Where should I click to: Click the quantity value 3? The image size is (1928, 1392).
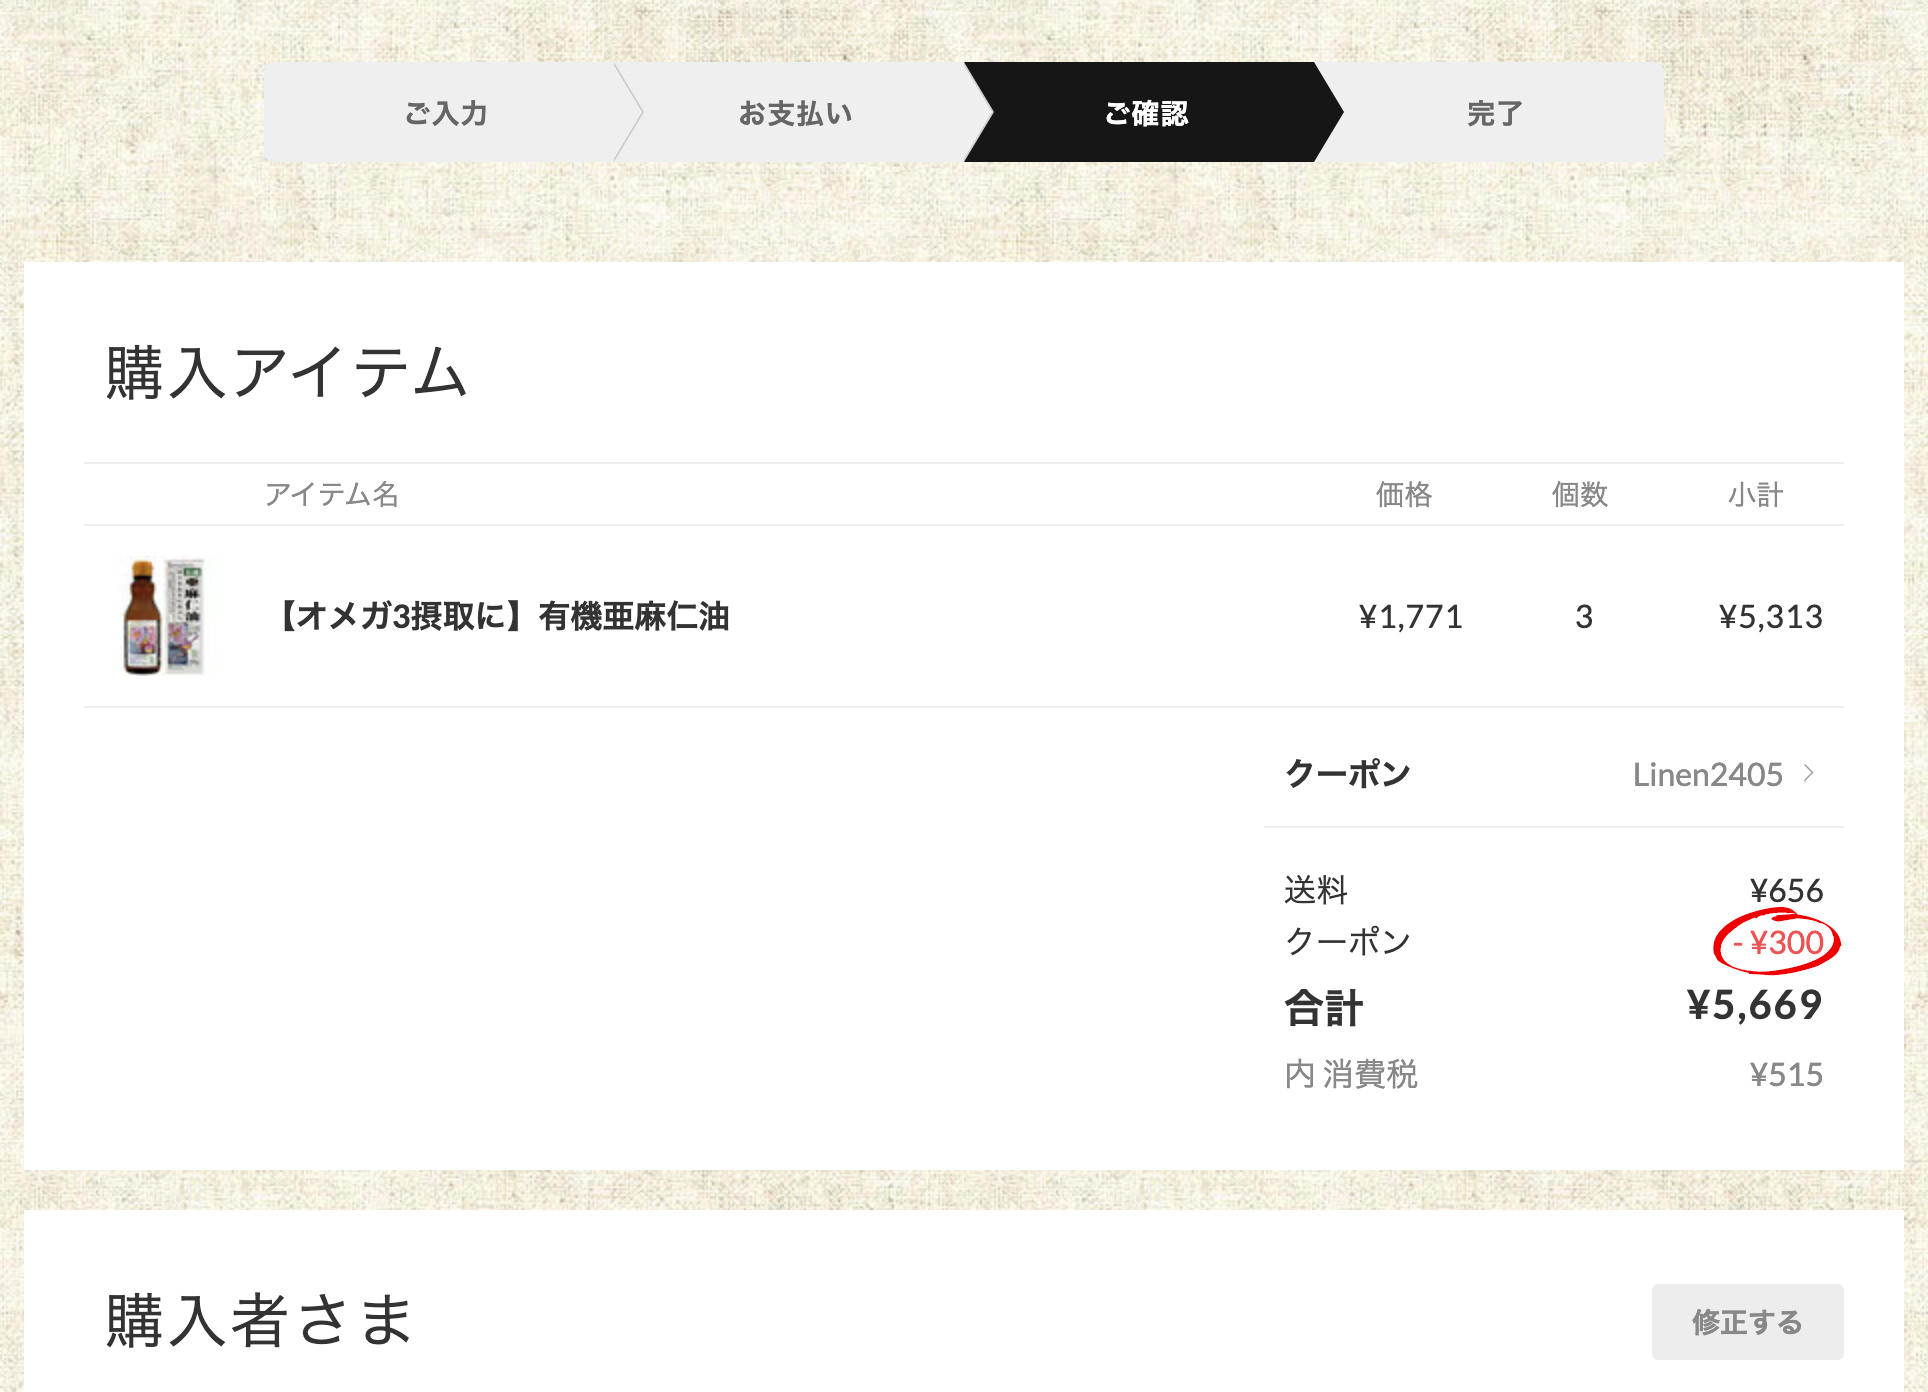click(1583, 616)
